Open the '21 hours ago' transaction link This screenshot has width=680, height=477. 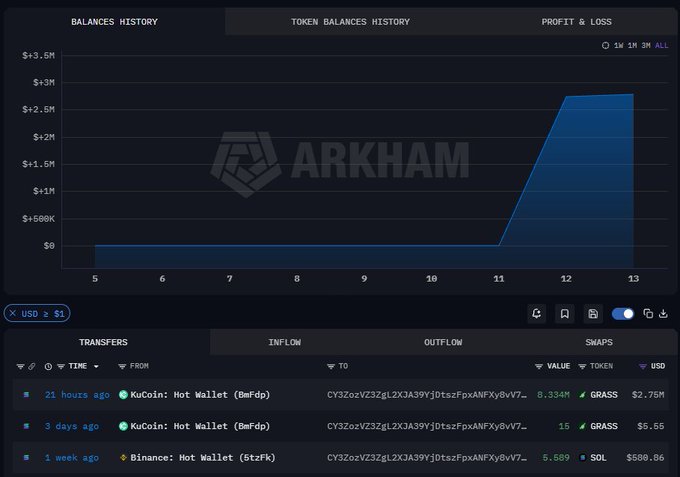coord(77,395)
